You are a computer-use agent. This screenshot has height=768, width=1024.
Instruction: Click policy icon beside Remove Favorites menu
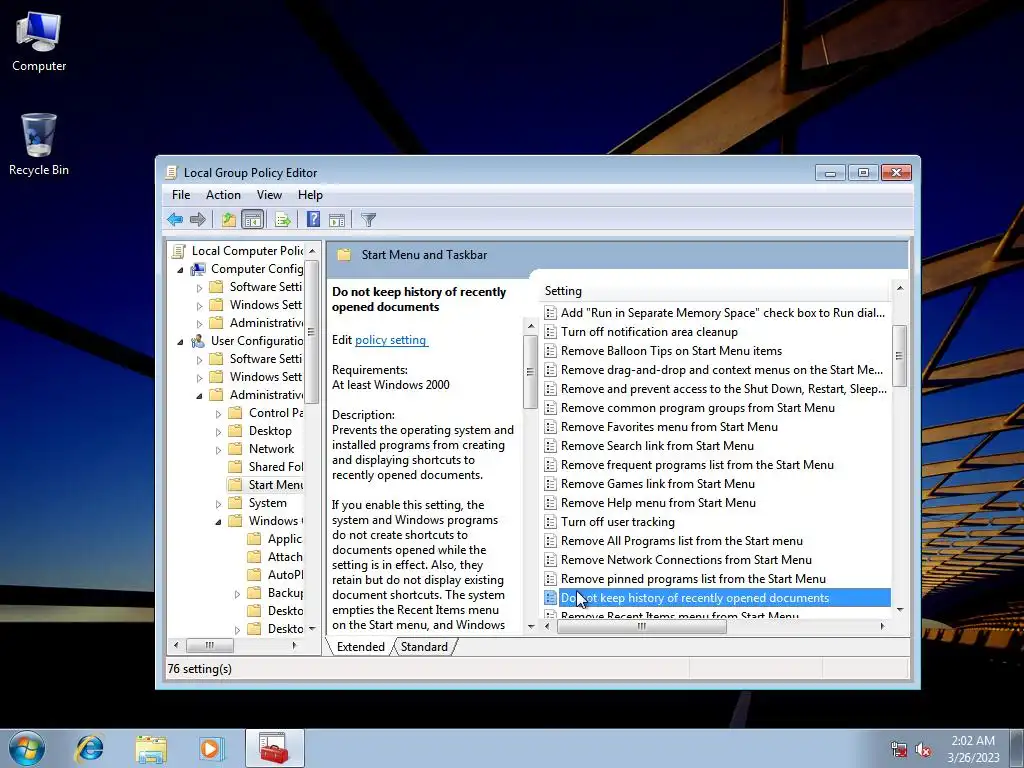pos(551,426)
